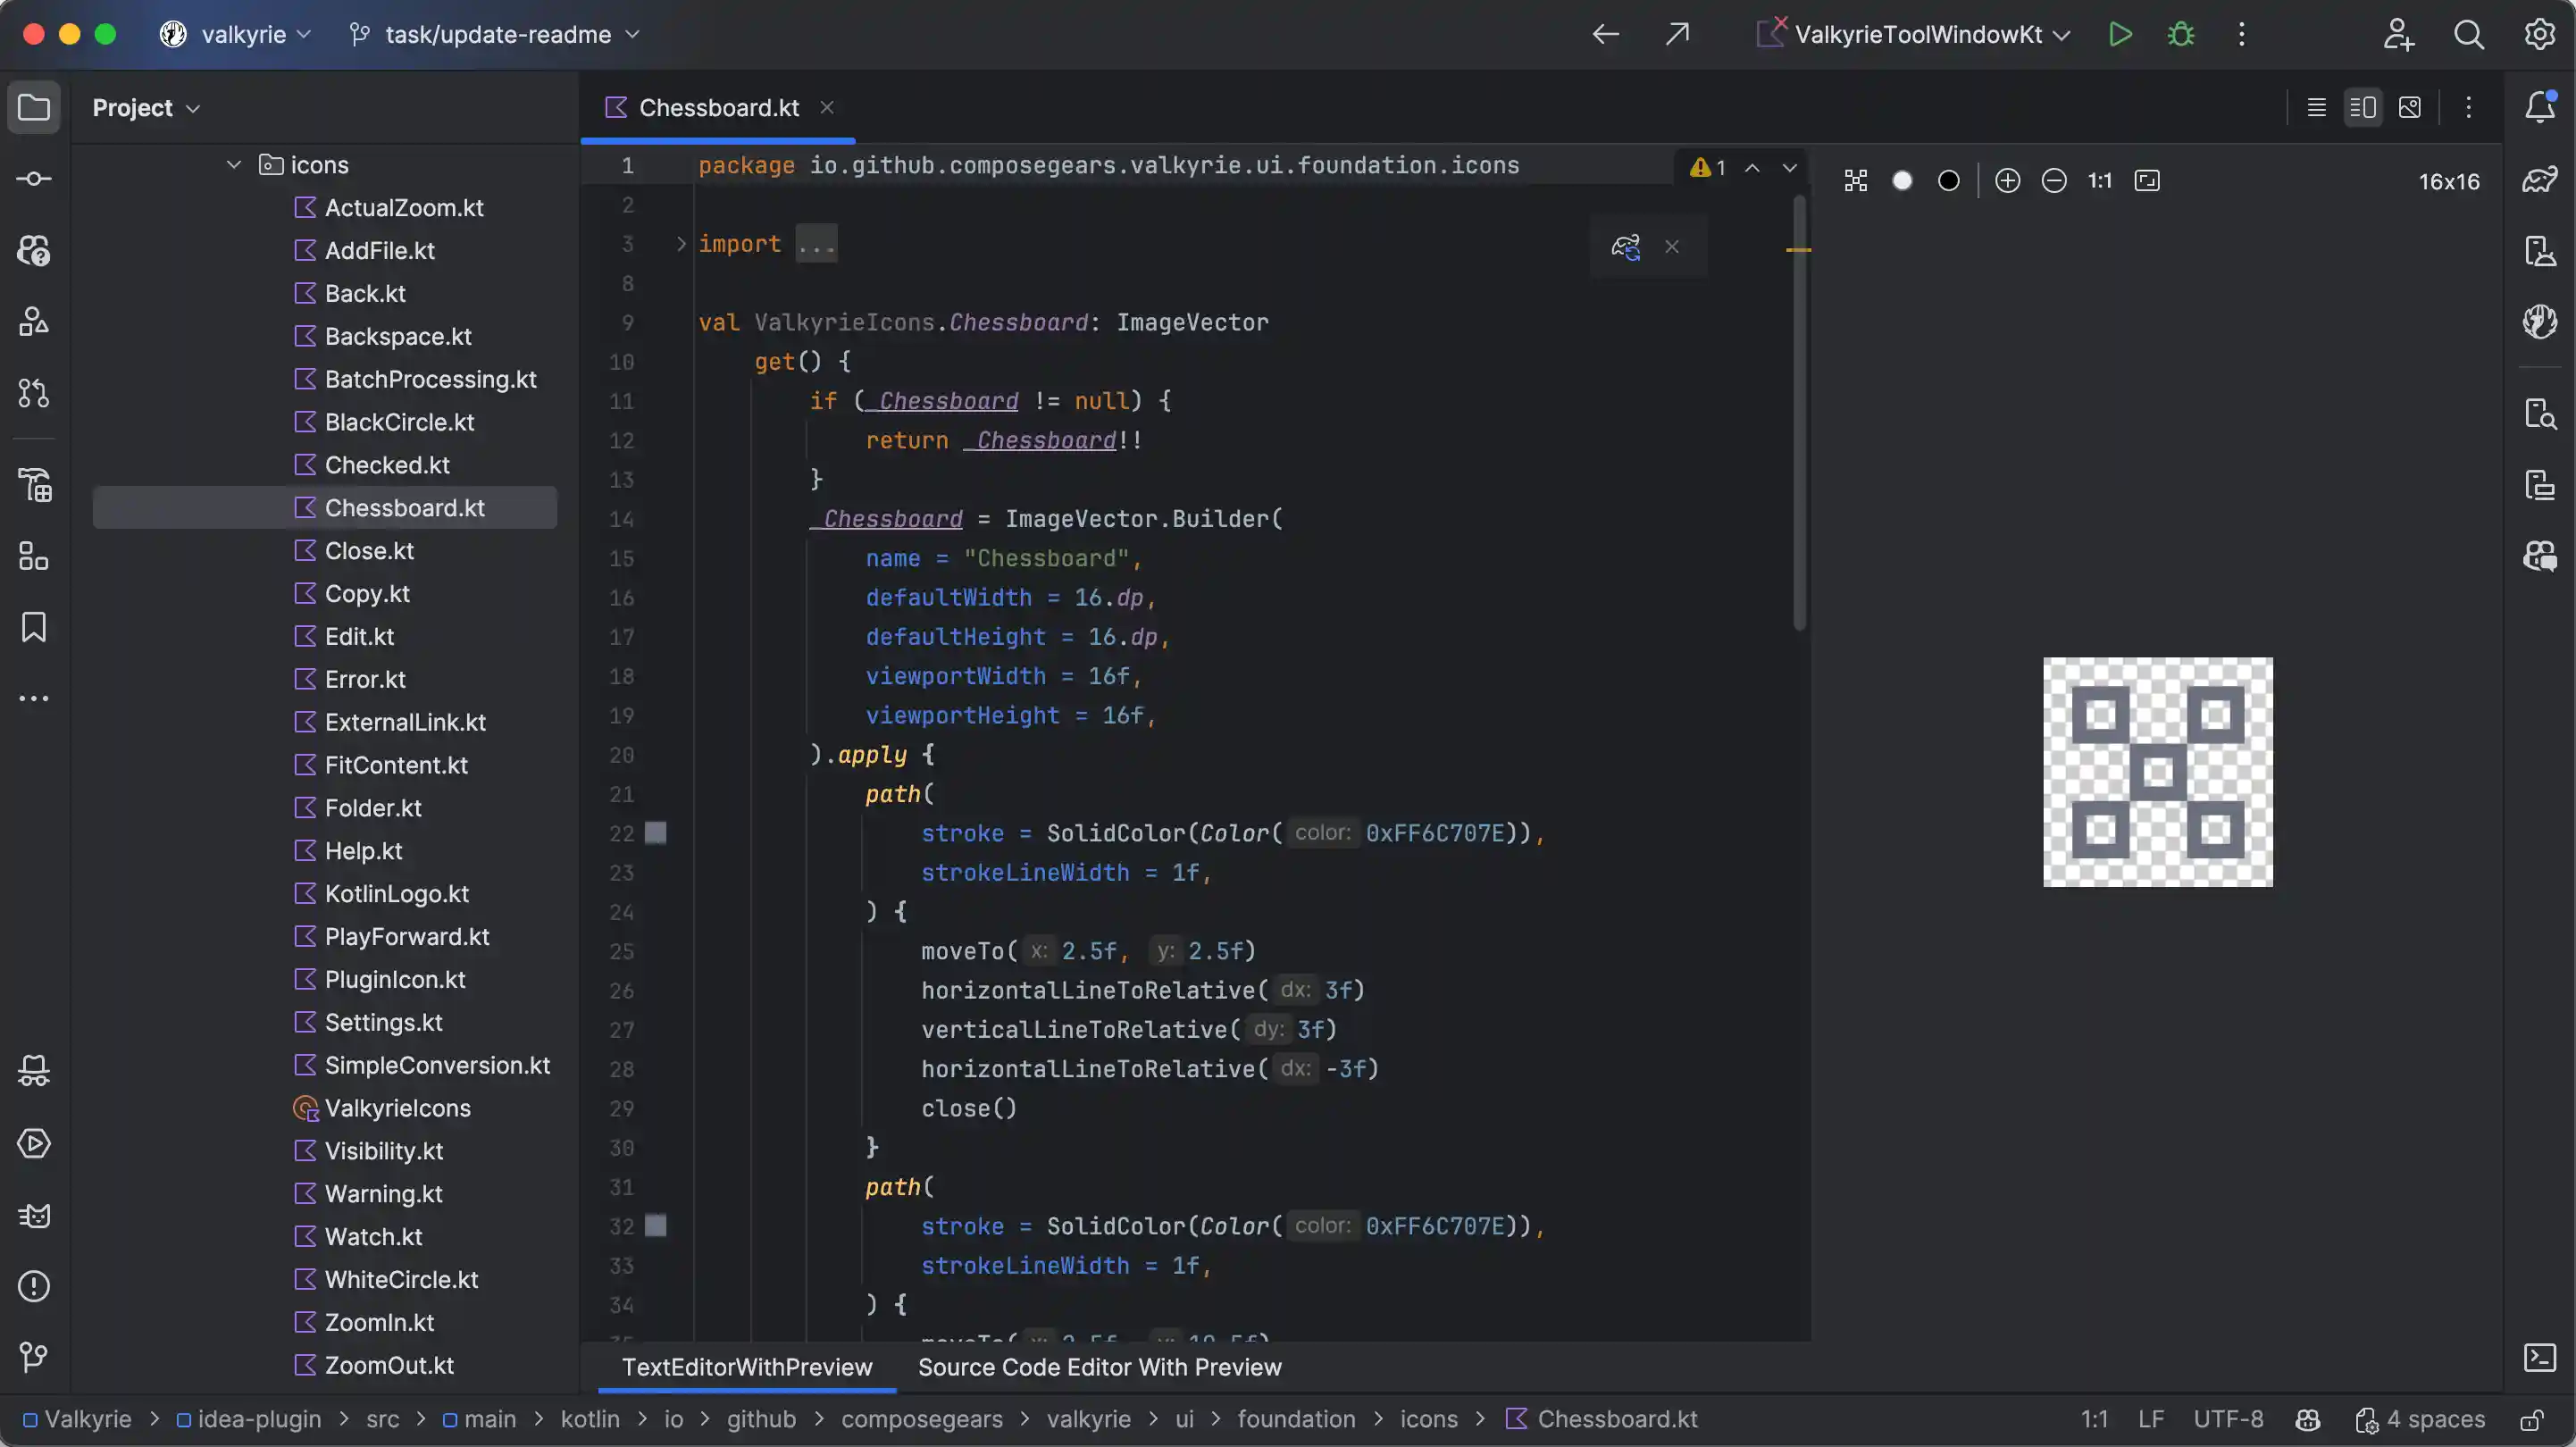Click the Search Everywhere magnifier
The height and width of the screenshot is (1447, 2576).
point(2468,34)
